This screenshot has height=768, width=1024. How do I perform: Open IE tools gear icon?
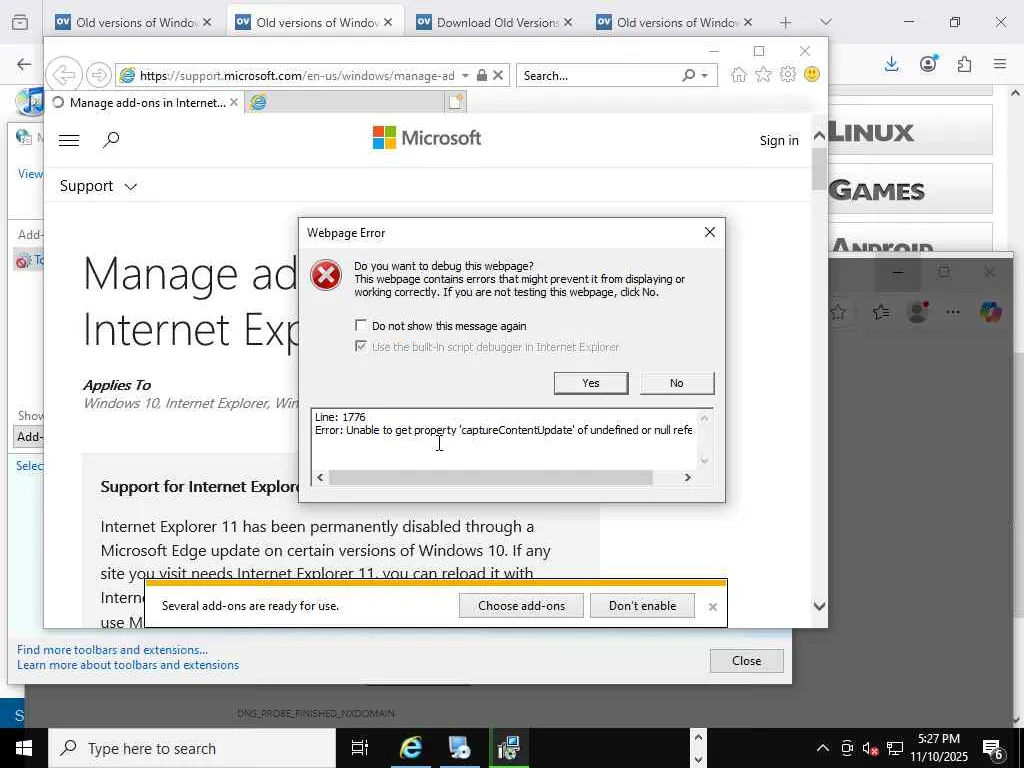(788, 75)
